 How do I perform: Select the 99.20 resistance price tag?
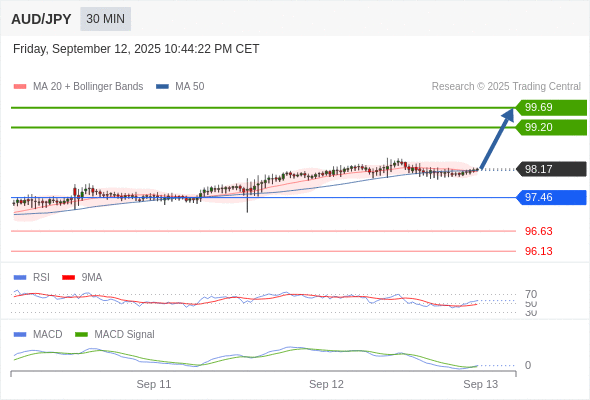(551, 127)
